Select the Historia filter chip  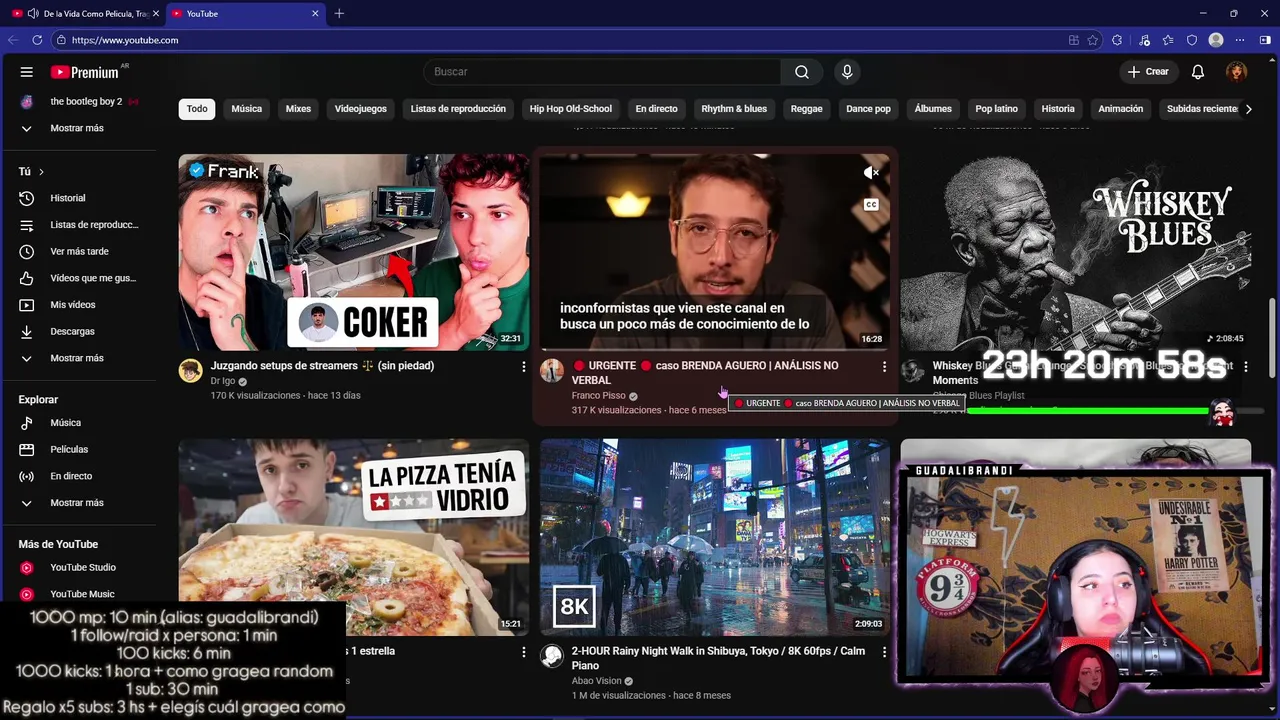pos(1058,109)
